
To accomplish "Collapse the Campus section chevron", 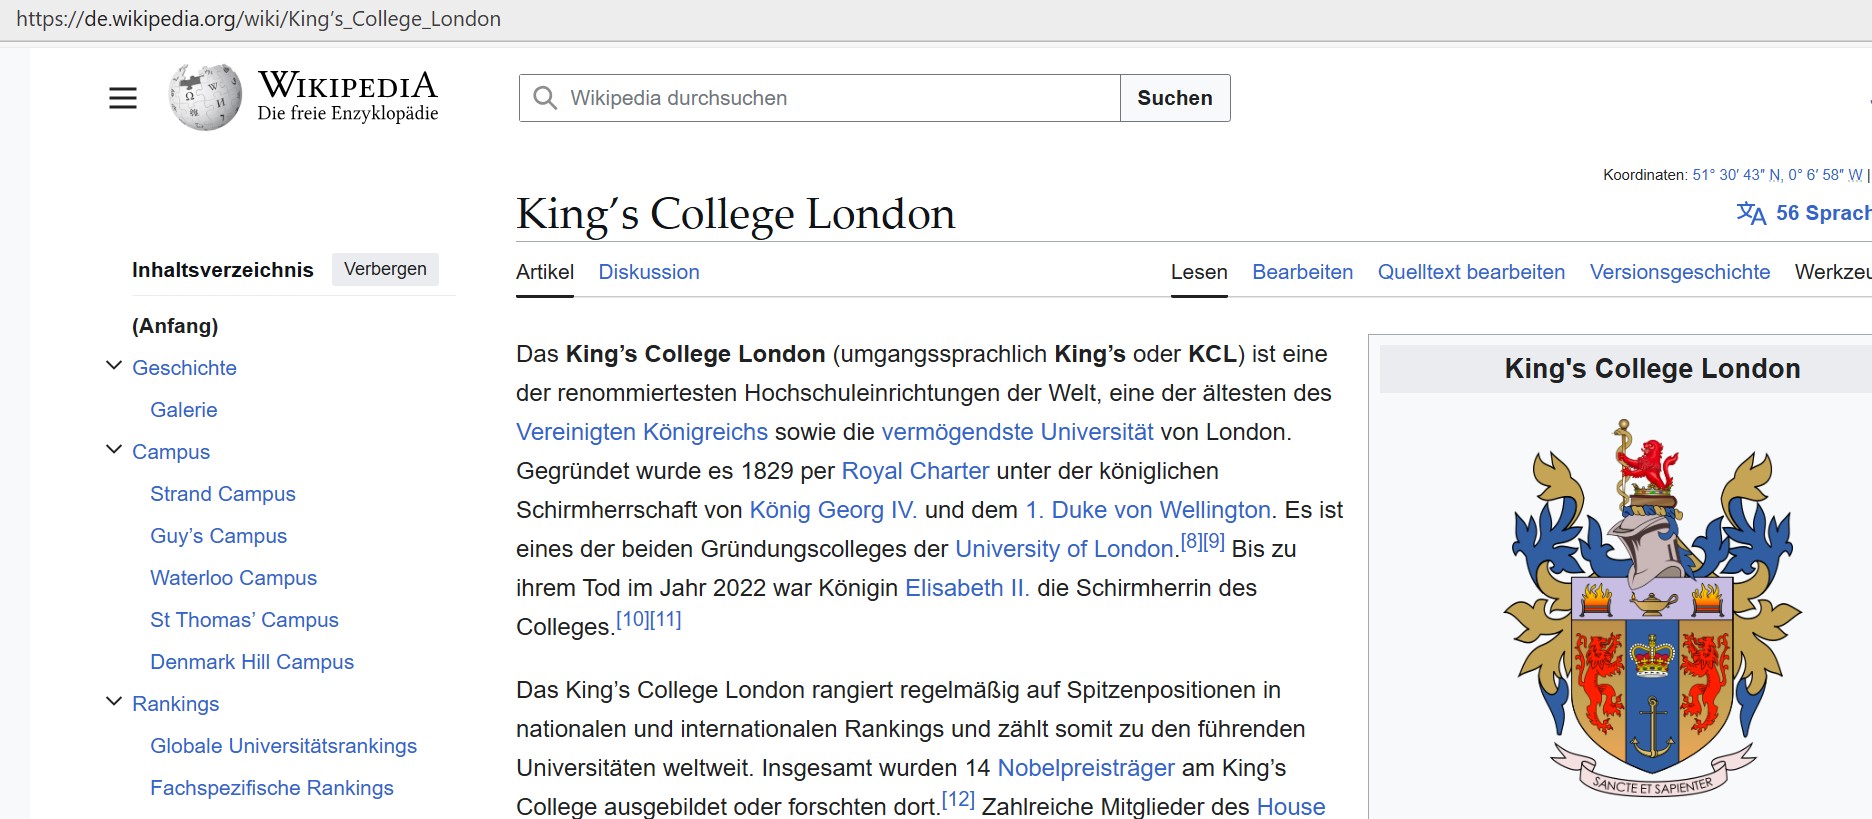I will tap(114, 450).
